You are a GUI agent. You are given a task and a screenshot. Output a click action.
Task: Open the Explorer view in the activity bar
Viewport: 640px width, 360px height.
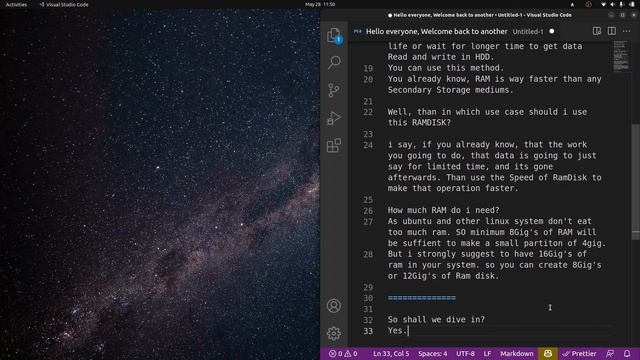coord(334,35)
